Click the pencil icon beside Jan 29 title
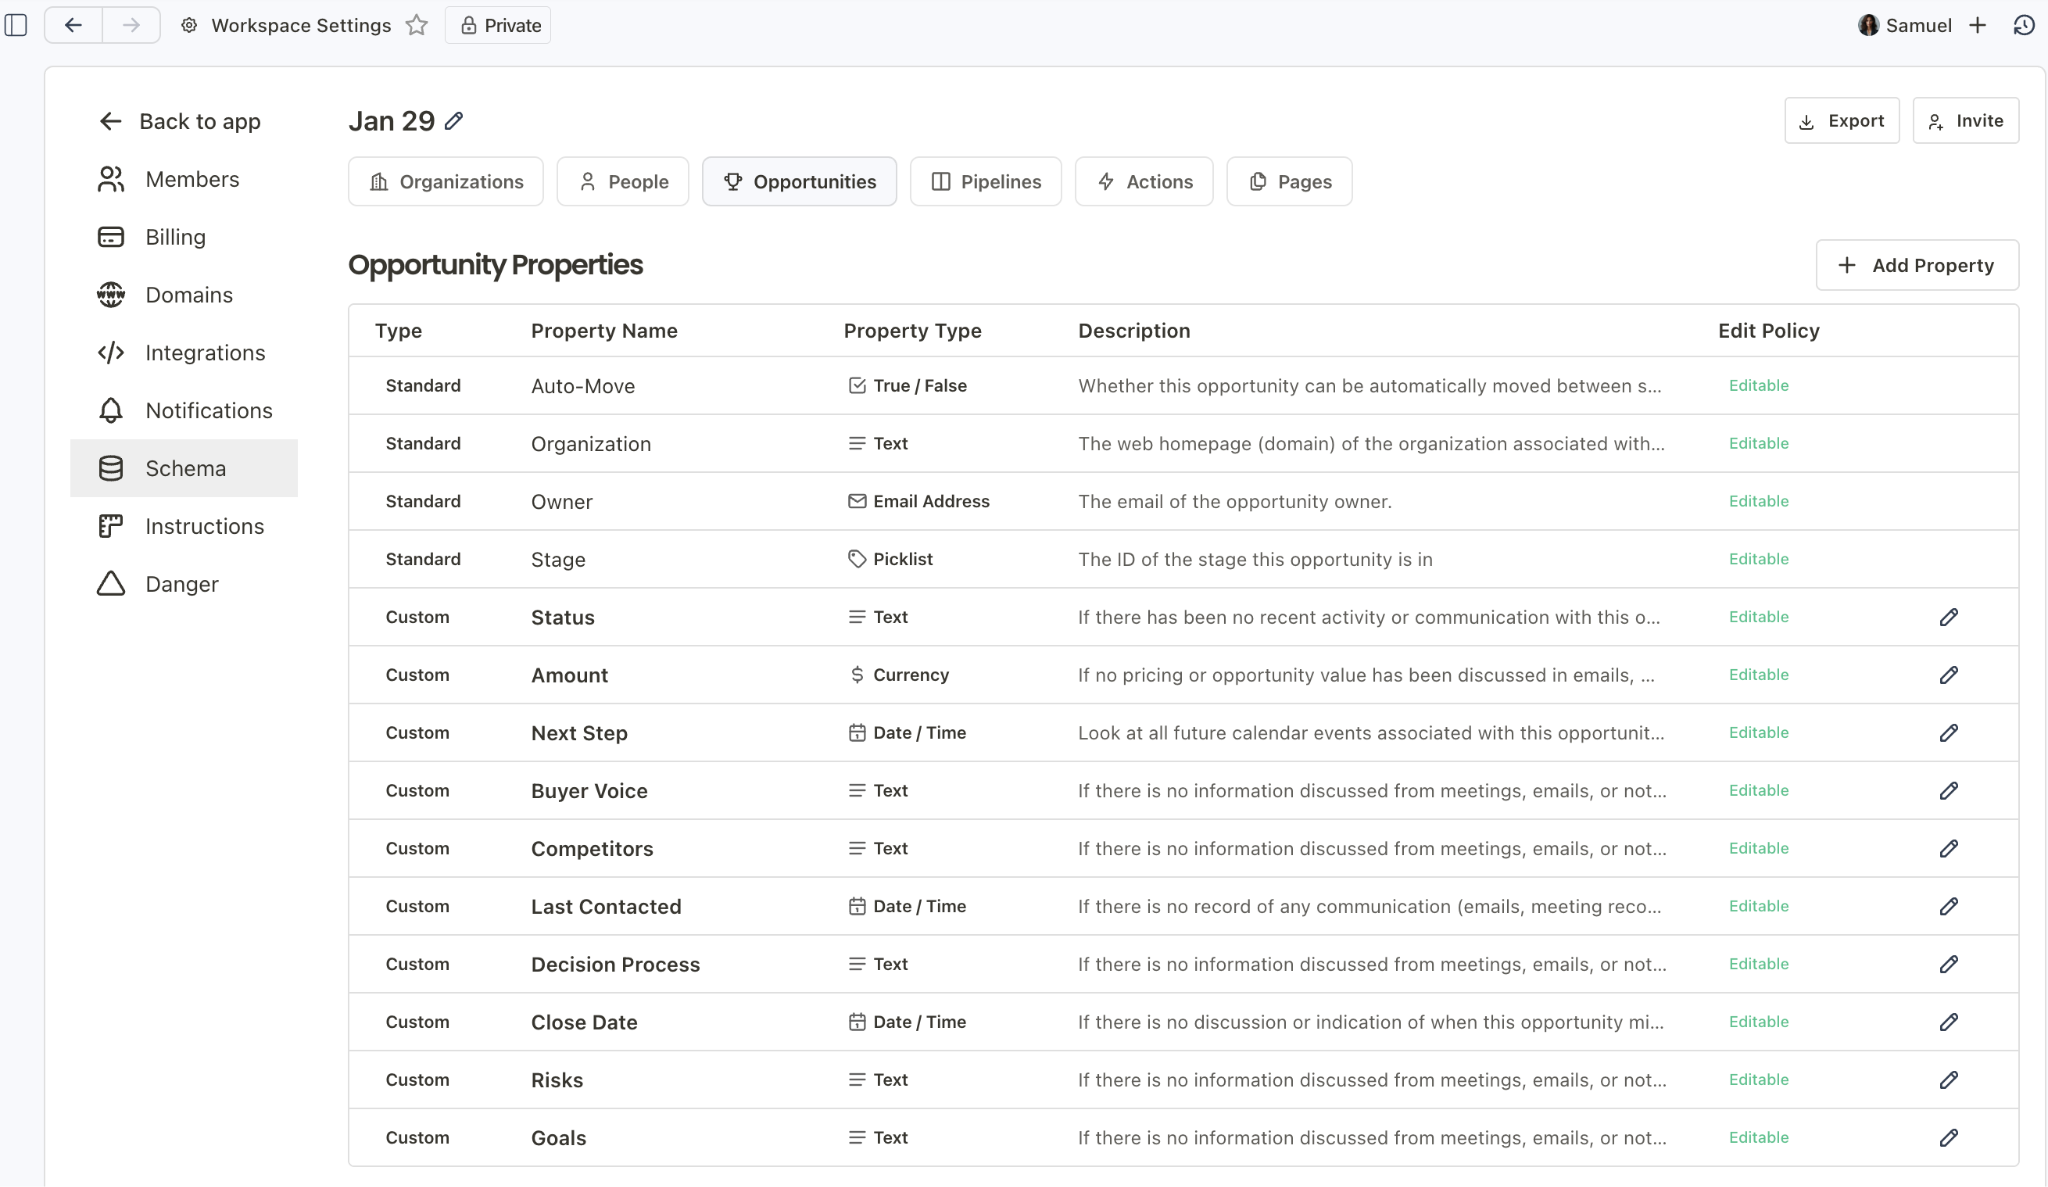 coord(454,121)
